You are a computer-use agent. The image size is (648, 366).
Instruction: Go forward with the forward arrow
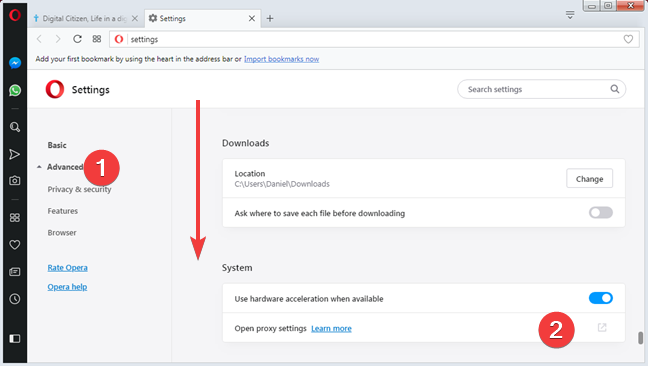click(58, 39)
